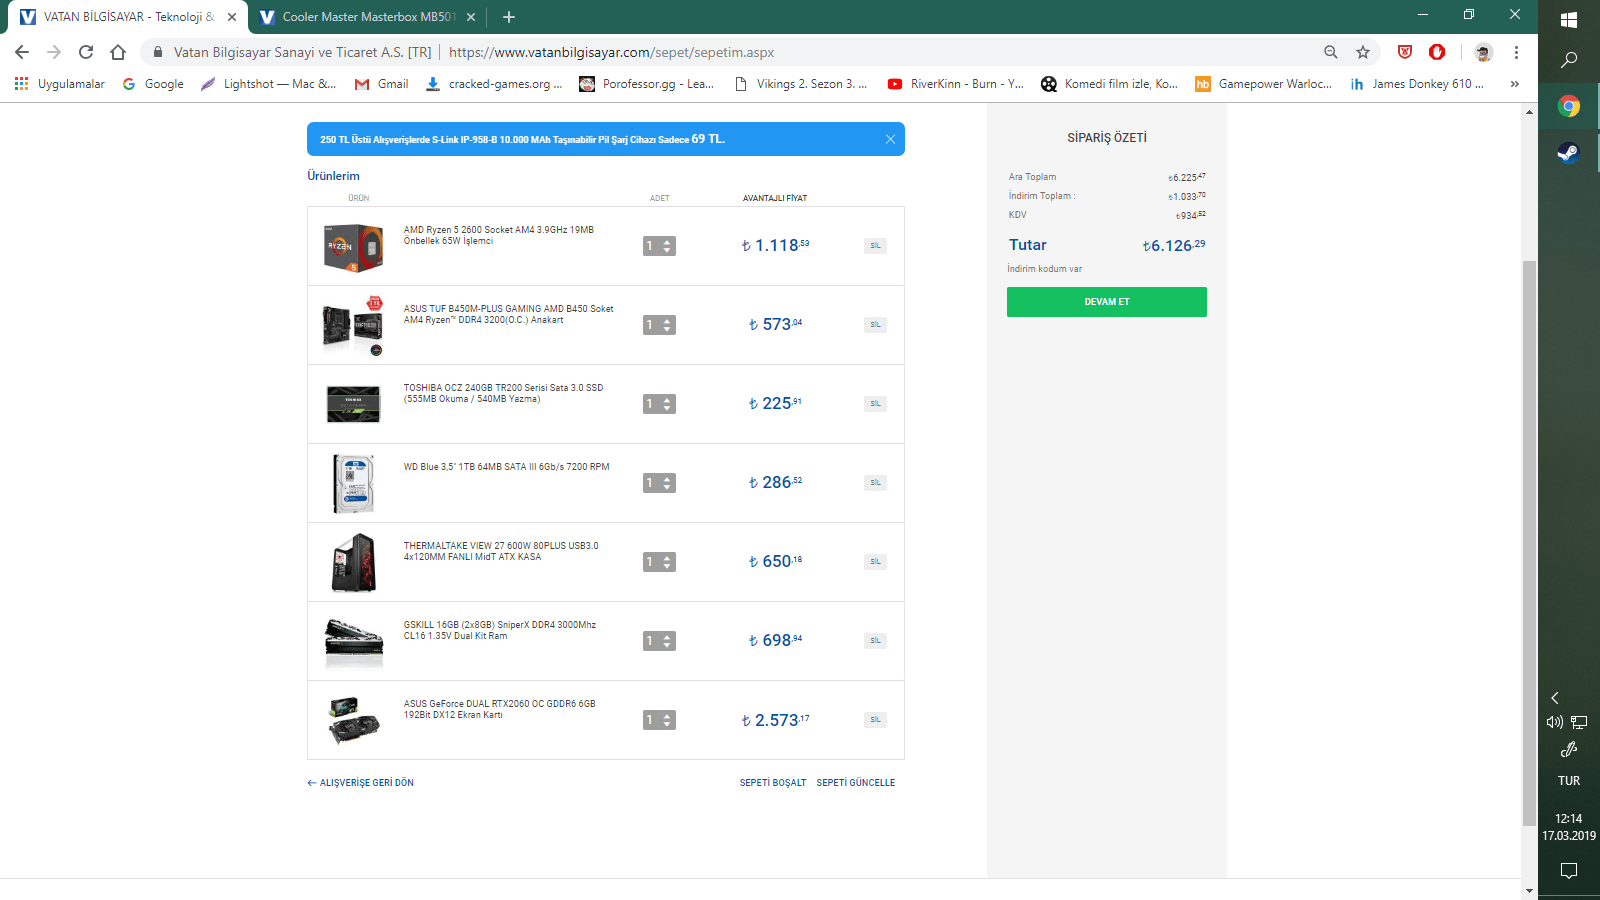Dismiss the blue S-Link promotion banner
Viewport: 1600px width, 900px height.
[x=890, y=139]
